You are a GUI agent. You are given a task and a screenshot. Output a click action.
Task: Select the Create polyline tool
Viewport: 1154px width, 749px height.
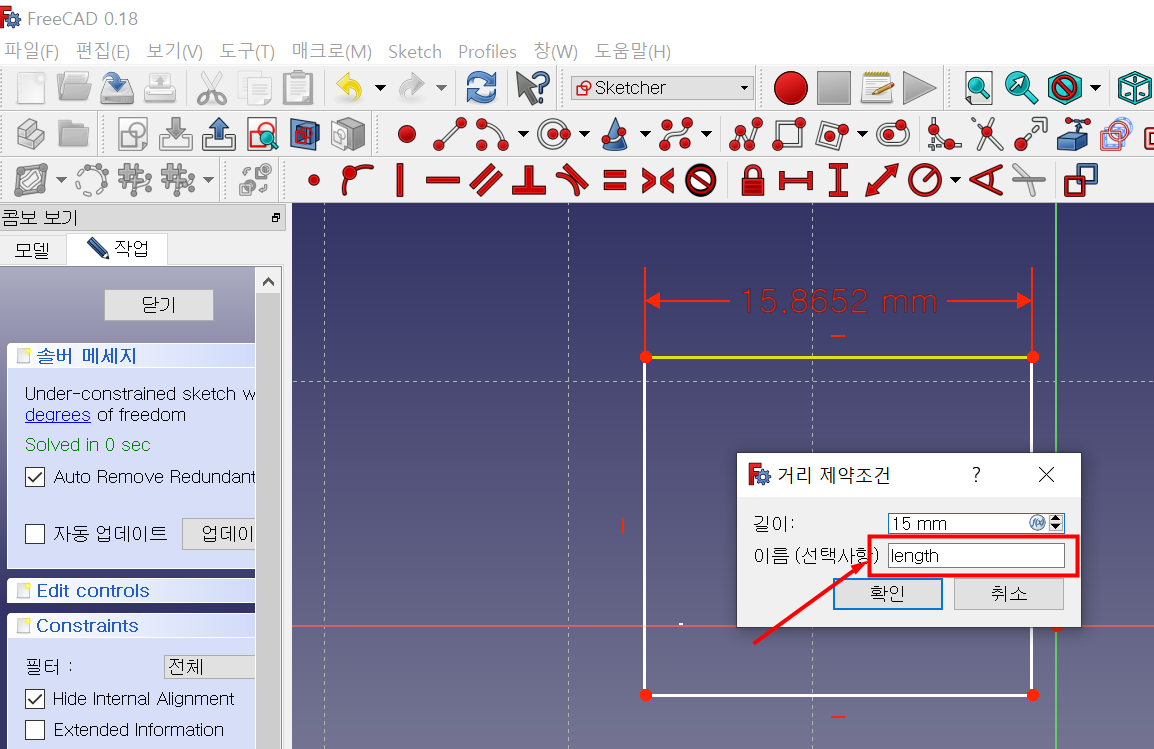click(x=746, y=135)
